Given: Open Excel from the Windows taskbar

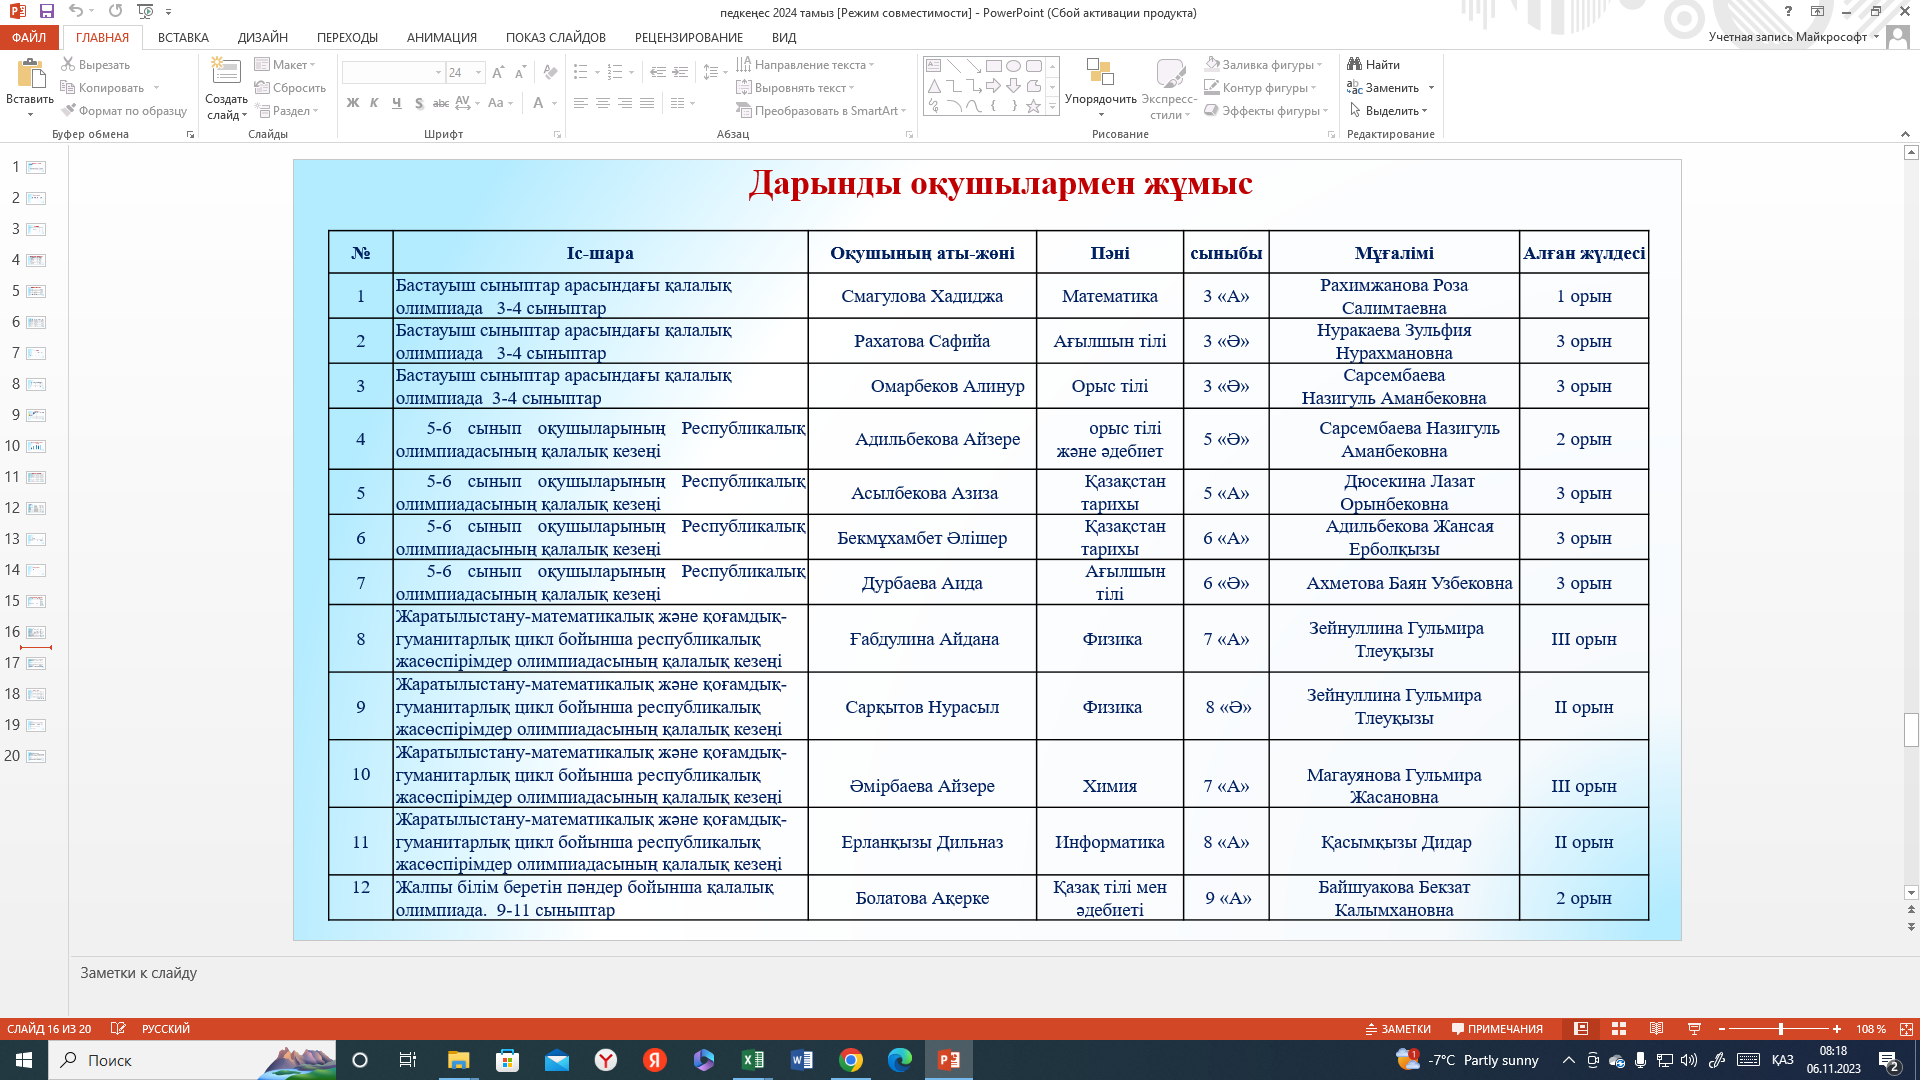Looking at the screenshot, I should point(753,1060).
